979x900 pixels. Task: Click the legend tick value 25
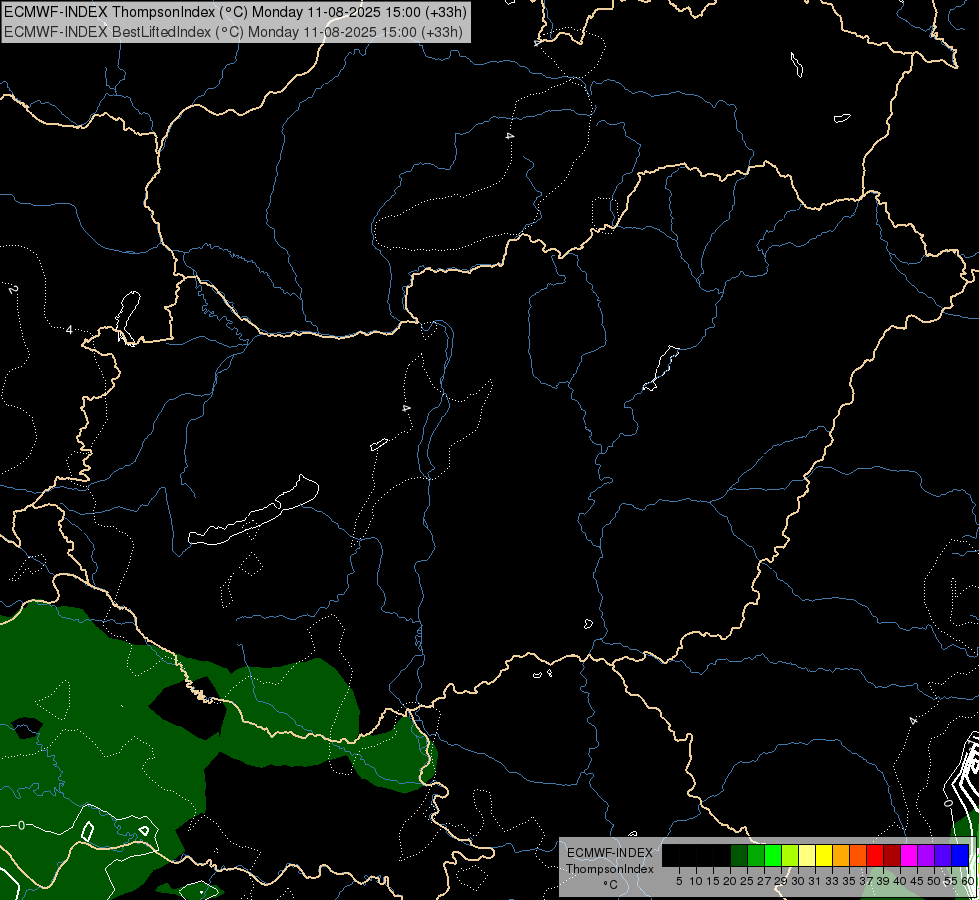(x=747, y=881)
